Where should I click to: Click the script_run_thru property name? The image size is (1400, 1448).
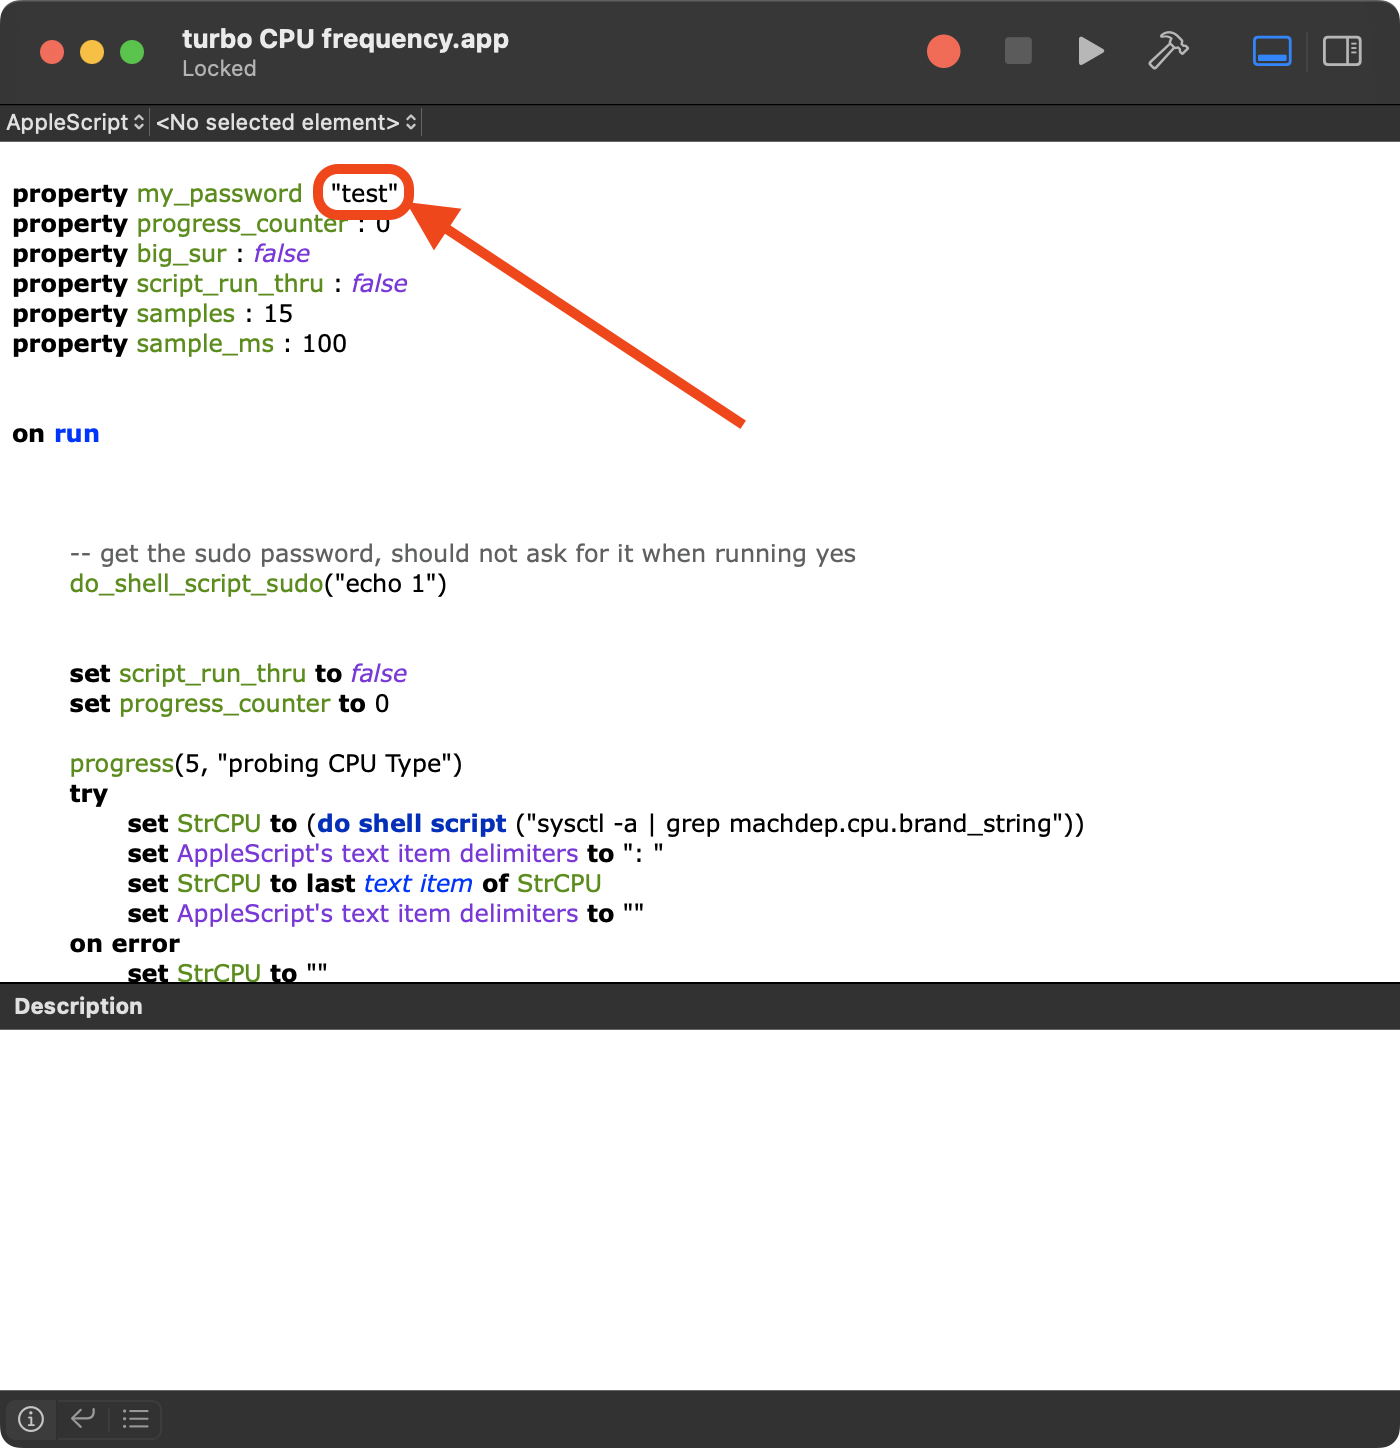230,284
